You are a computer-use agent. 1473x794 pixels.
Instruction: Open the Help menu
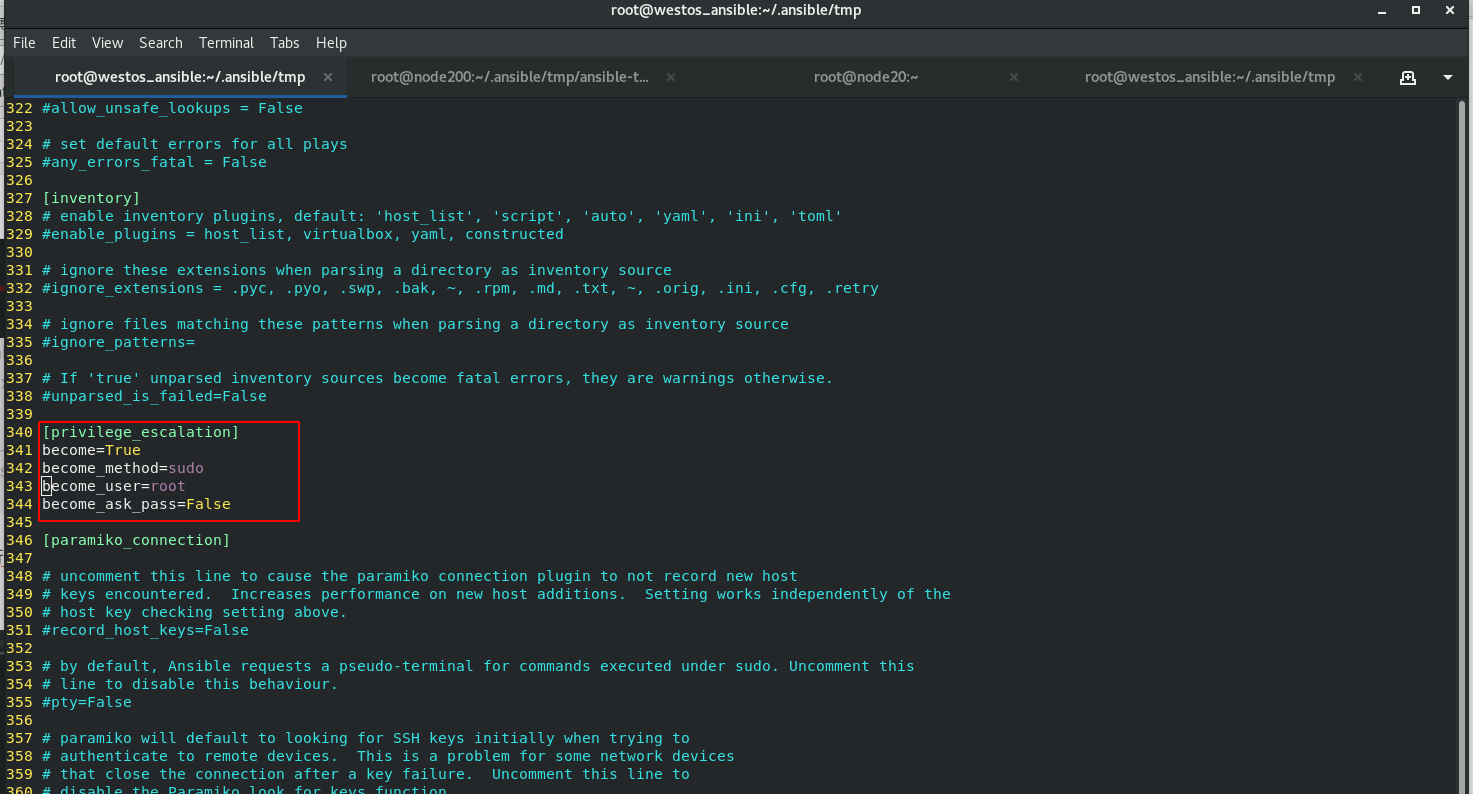(x=331, y=43)
